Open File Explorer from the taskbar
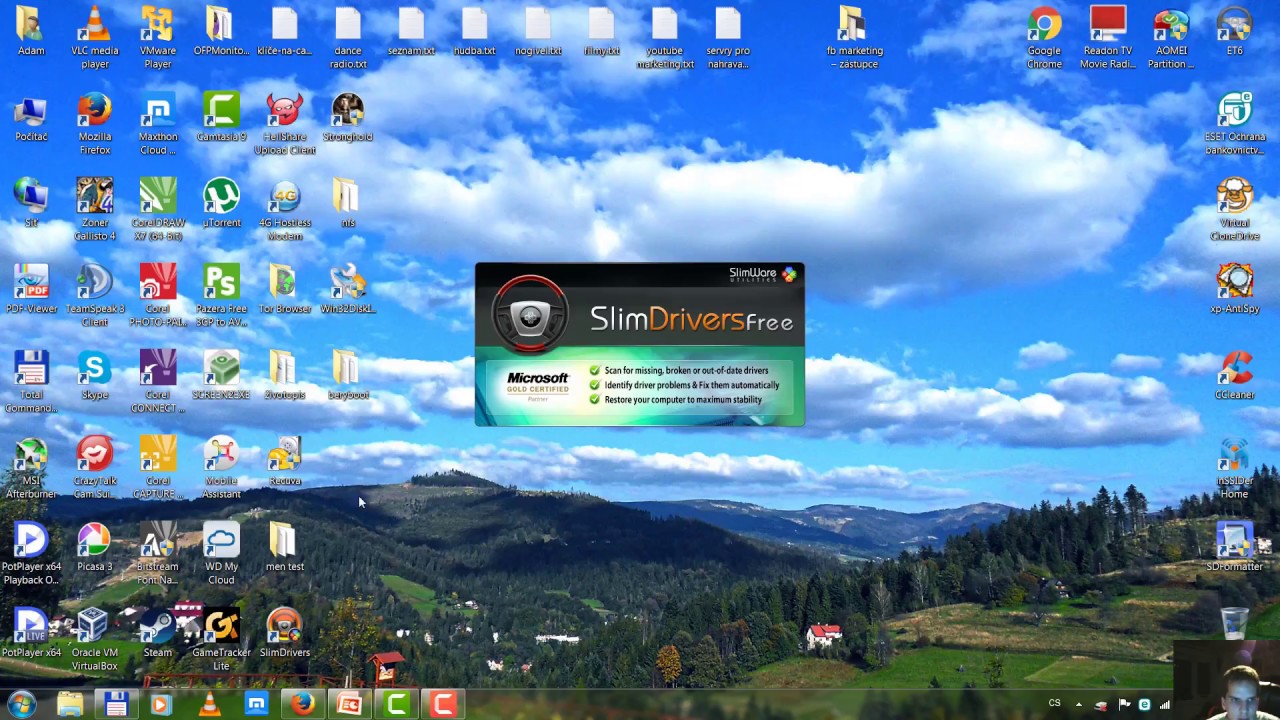 70,704
